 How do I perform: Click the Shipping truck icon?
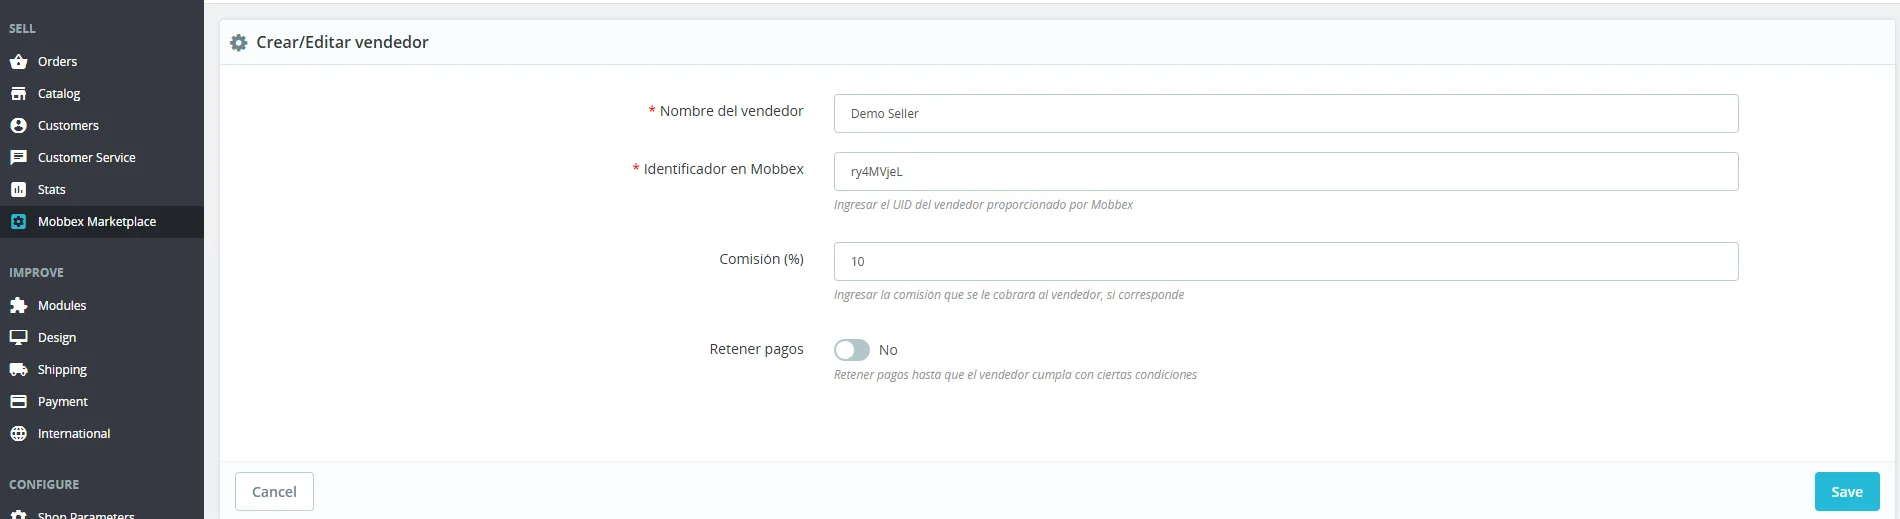point(18,370)
